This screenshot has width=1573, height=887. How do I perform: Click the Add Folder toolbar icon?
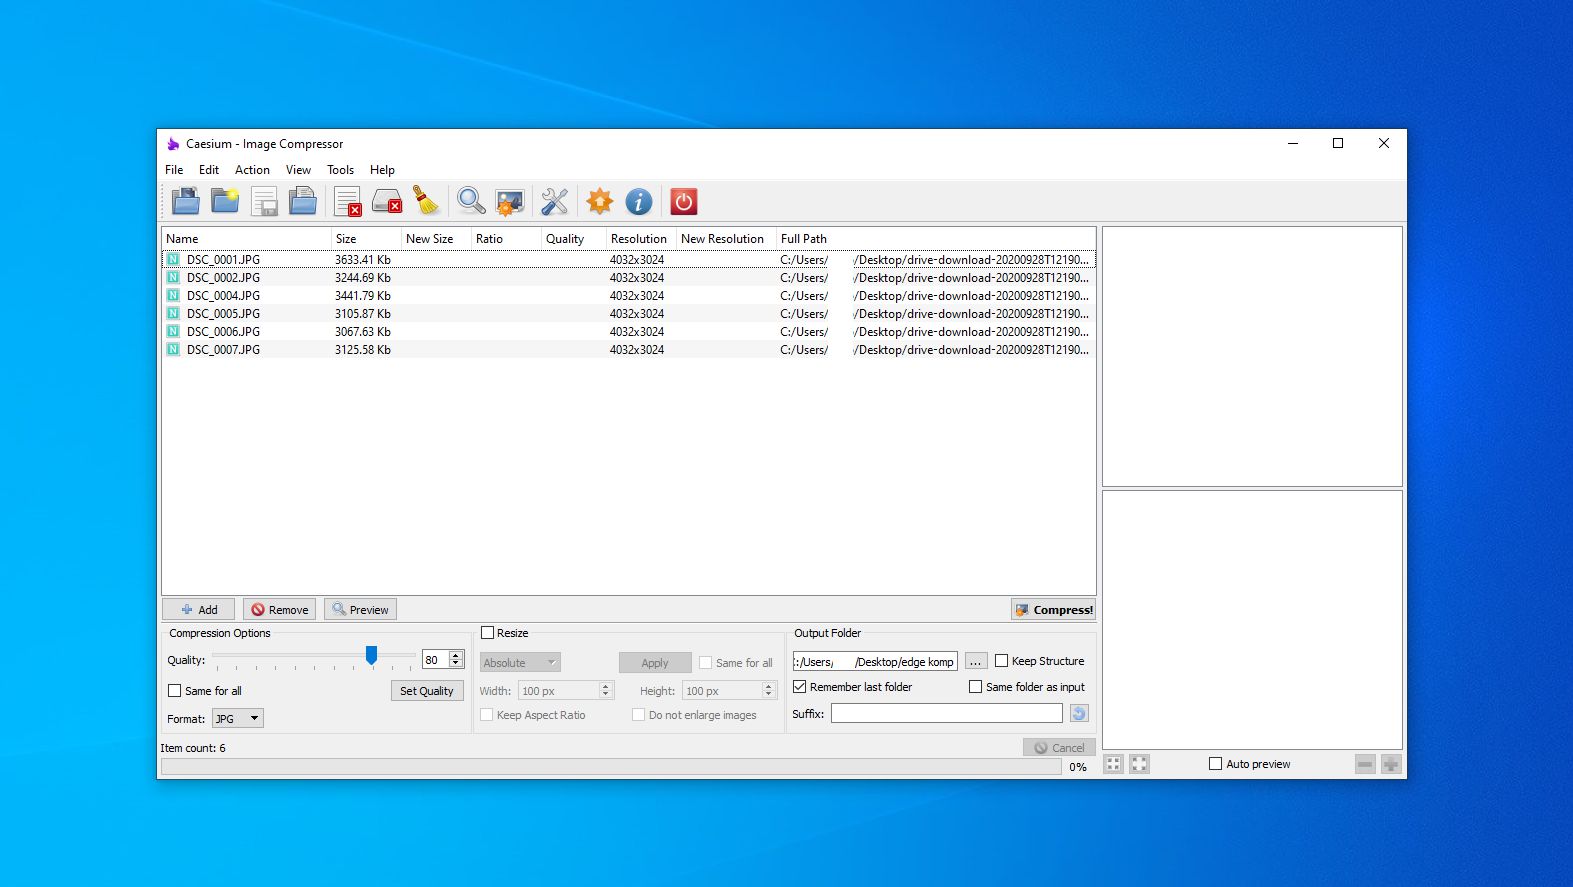[x=225, y=201]
